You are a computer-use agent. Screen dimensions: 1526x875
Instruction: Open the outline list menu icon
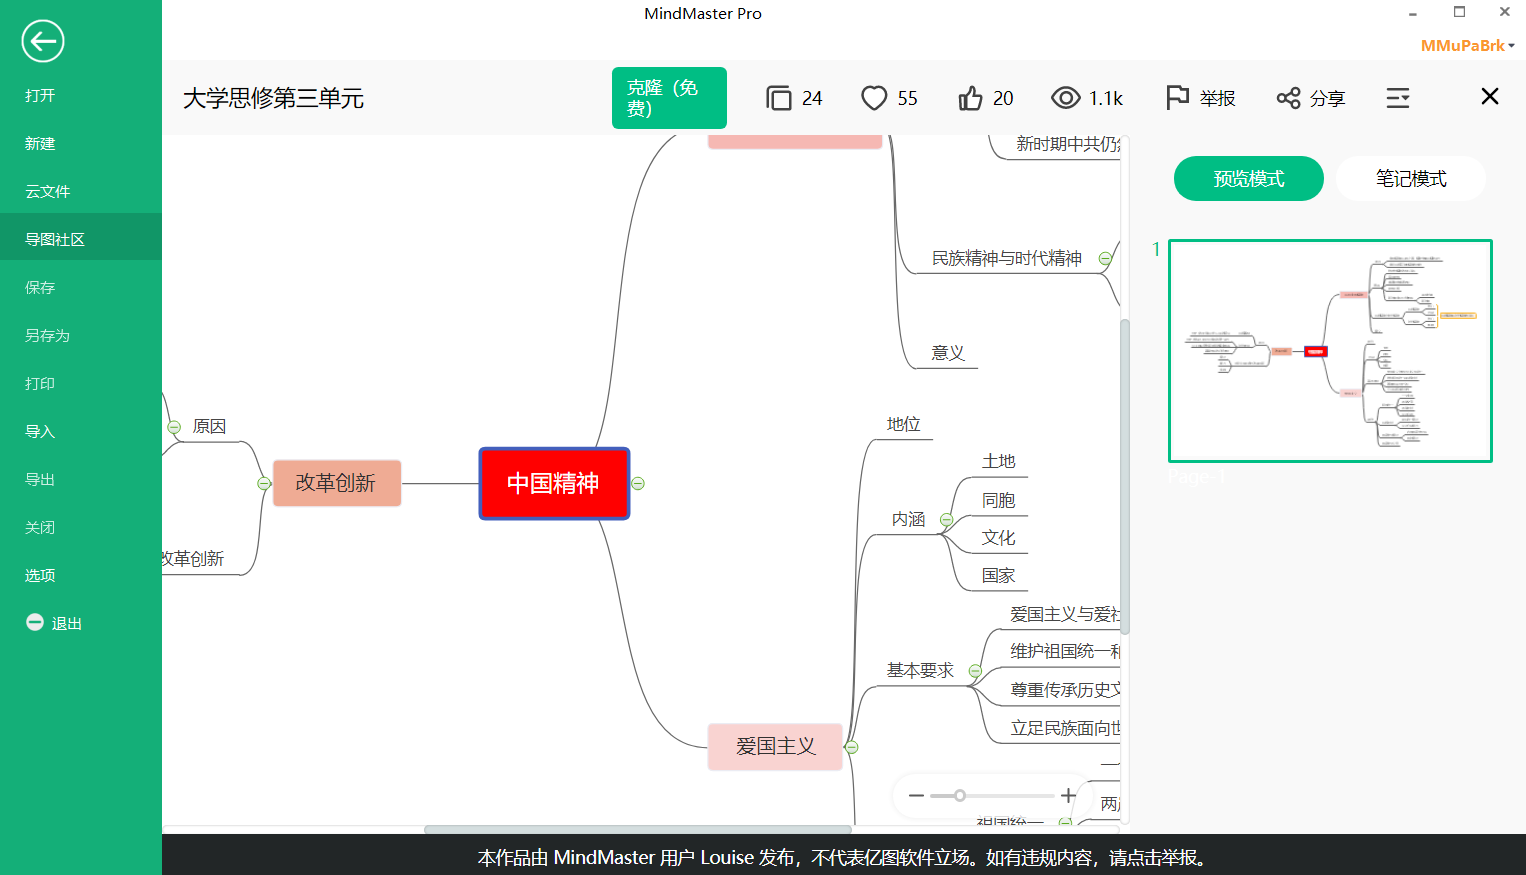[1398, 98]
